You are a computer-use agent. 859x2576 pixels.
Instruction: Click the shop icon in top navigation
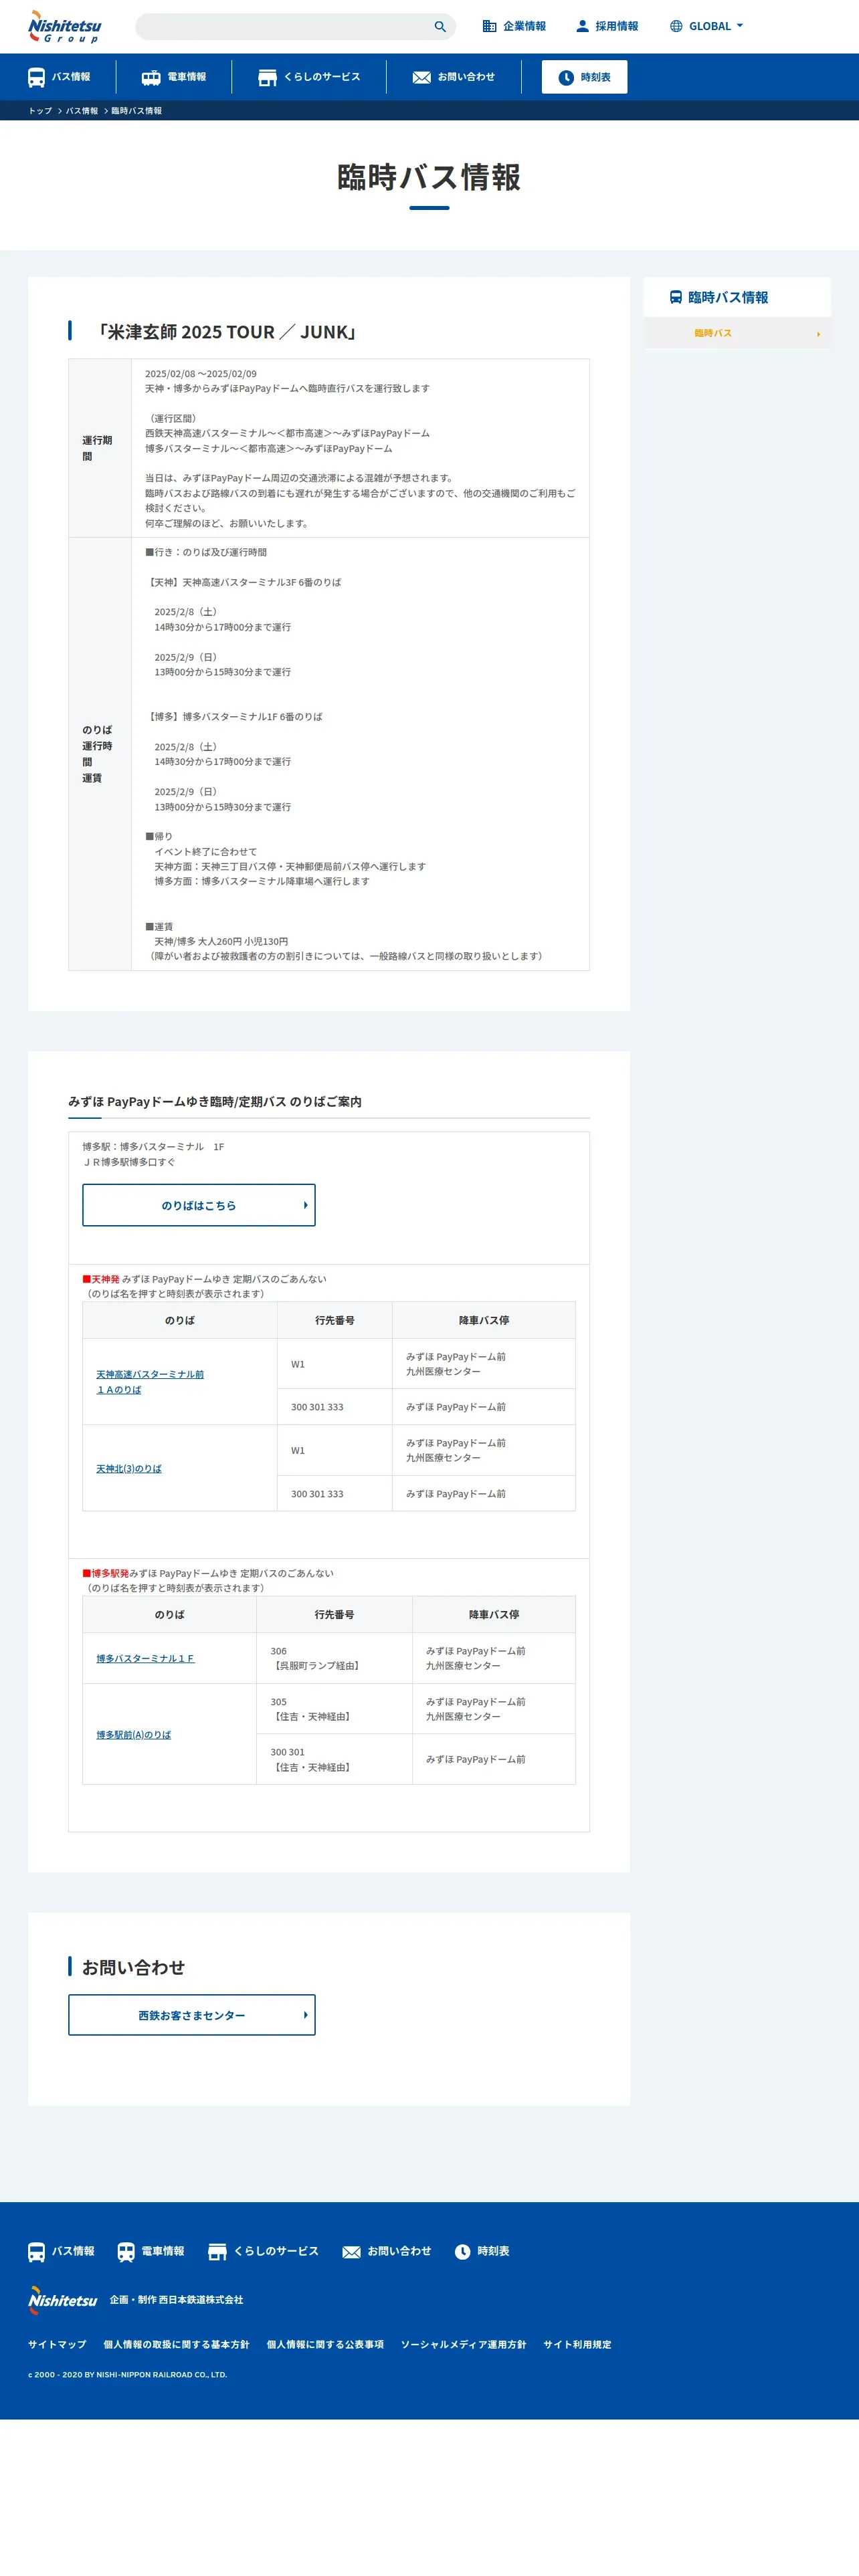point(267,77)
